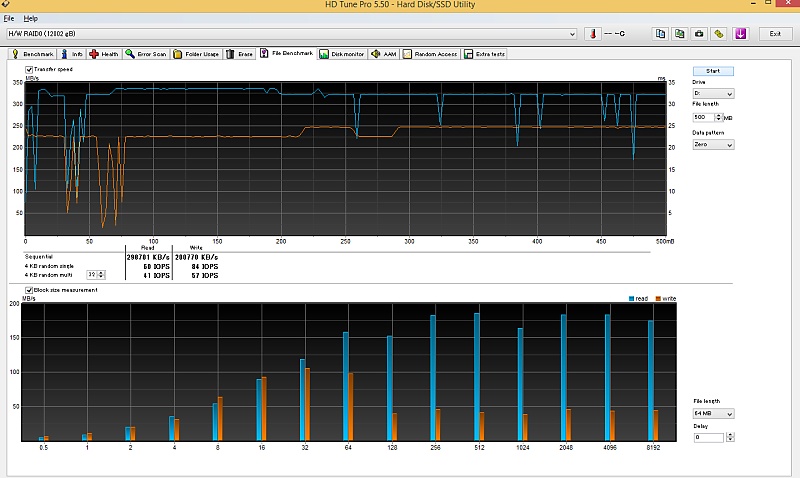800x478 pixels.
Task: Toggle the Block size measurement checkbox
Action: point(29,290)
